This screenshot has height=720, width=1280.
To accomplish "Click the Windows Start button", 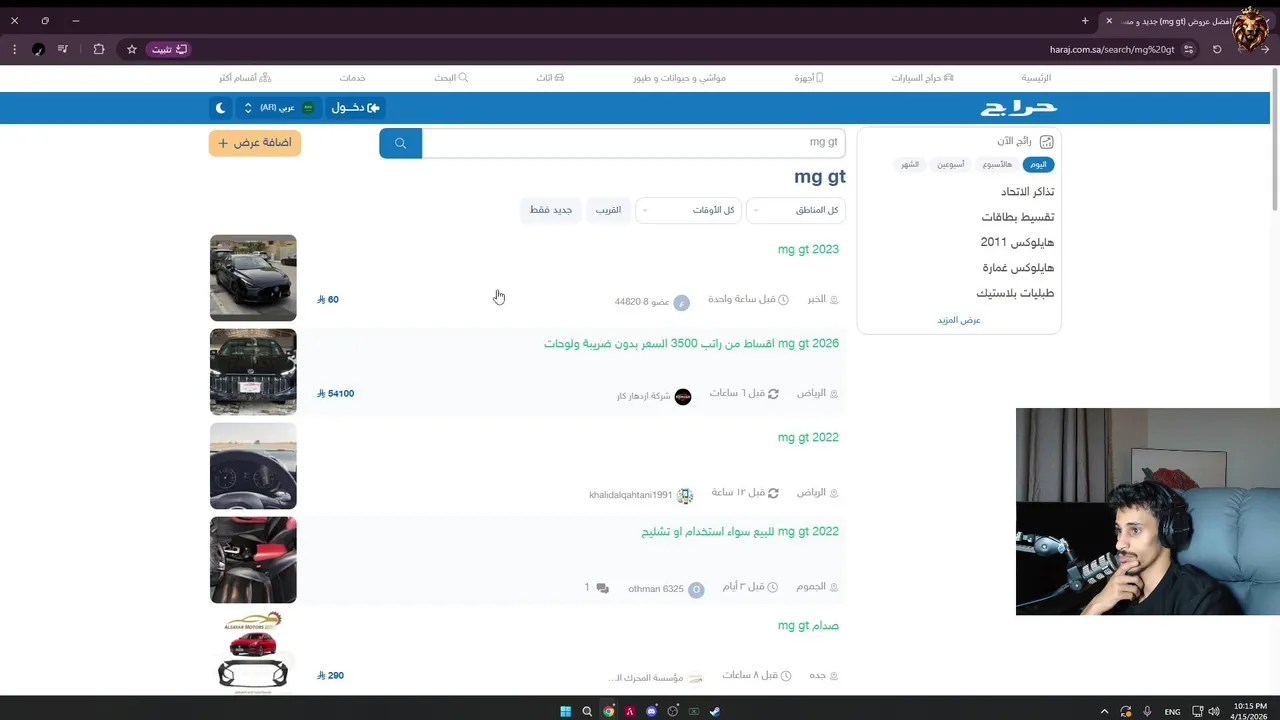I will coord(565,711).
